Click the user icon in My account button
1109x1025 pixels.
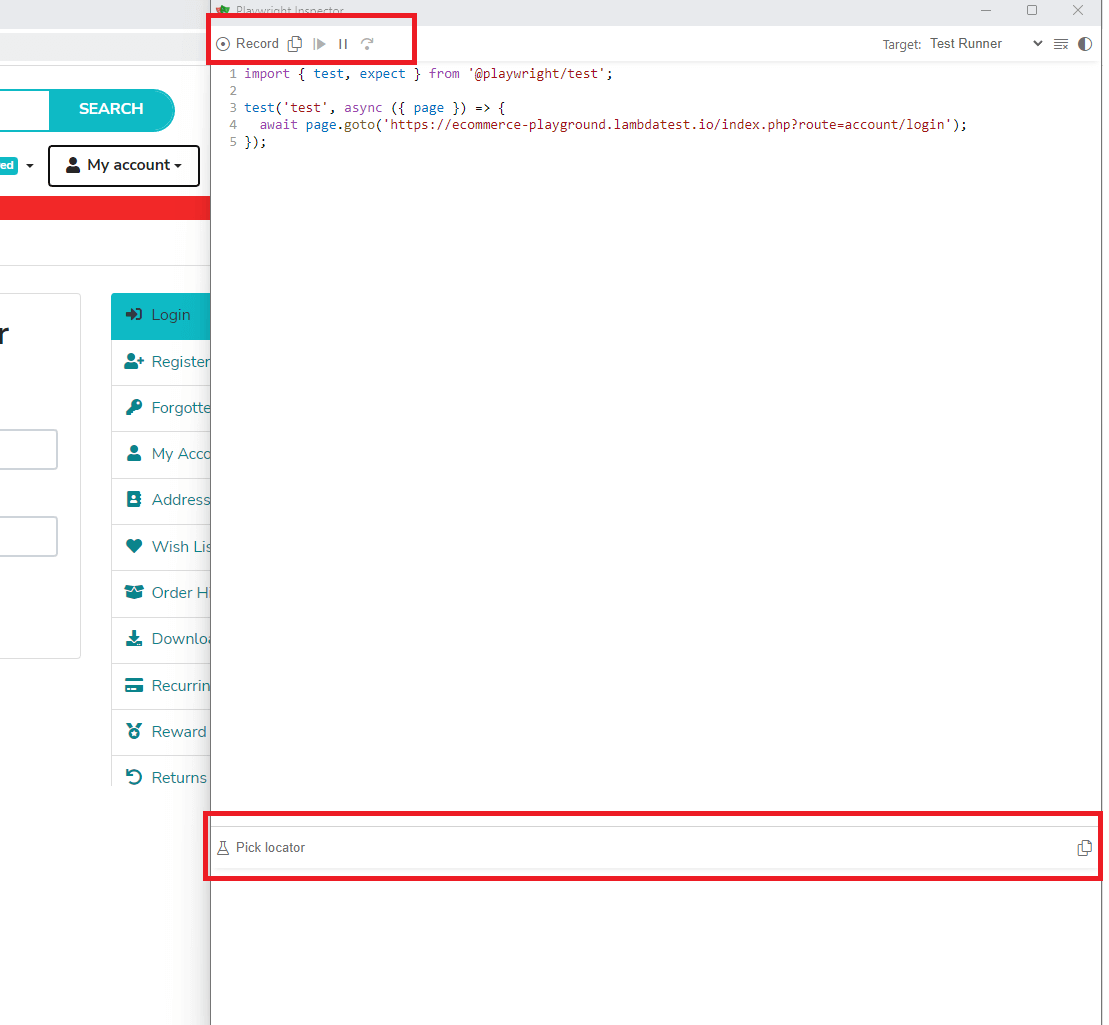tap(73, 165)
